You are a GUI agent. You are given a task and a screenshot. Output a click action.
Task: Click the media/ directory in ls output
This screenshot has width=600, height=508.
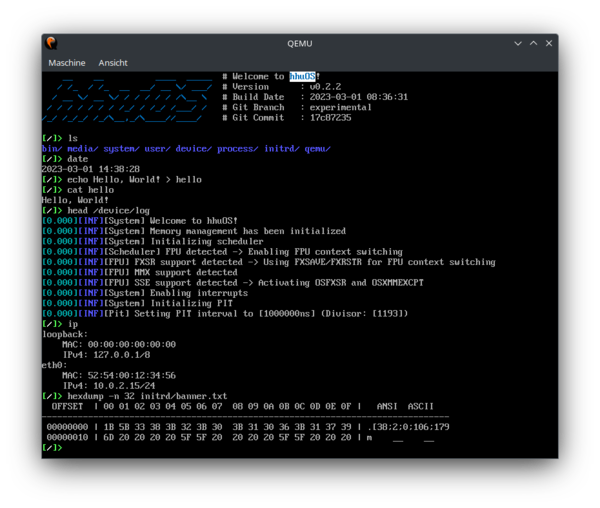click(x=83, y=149)
